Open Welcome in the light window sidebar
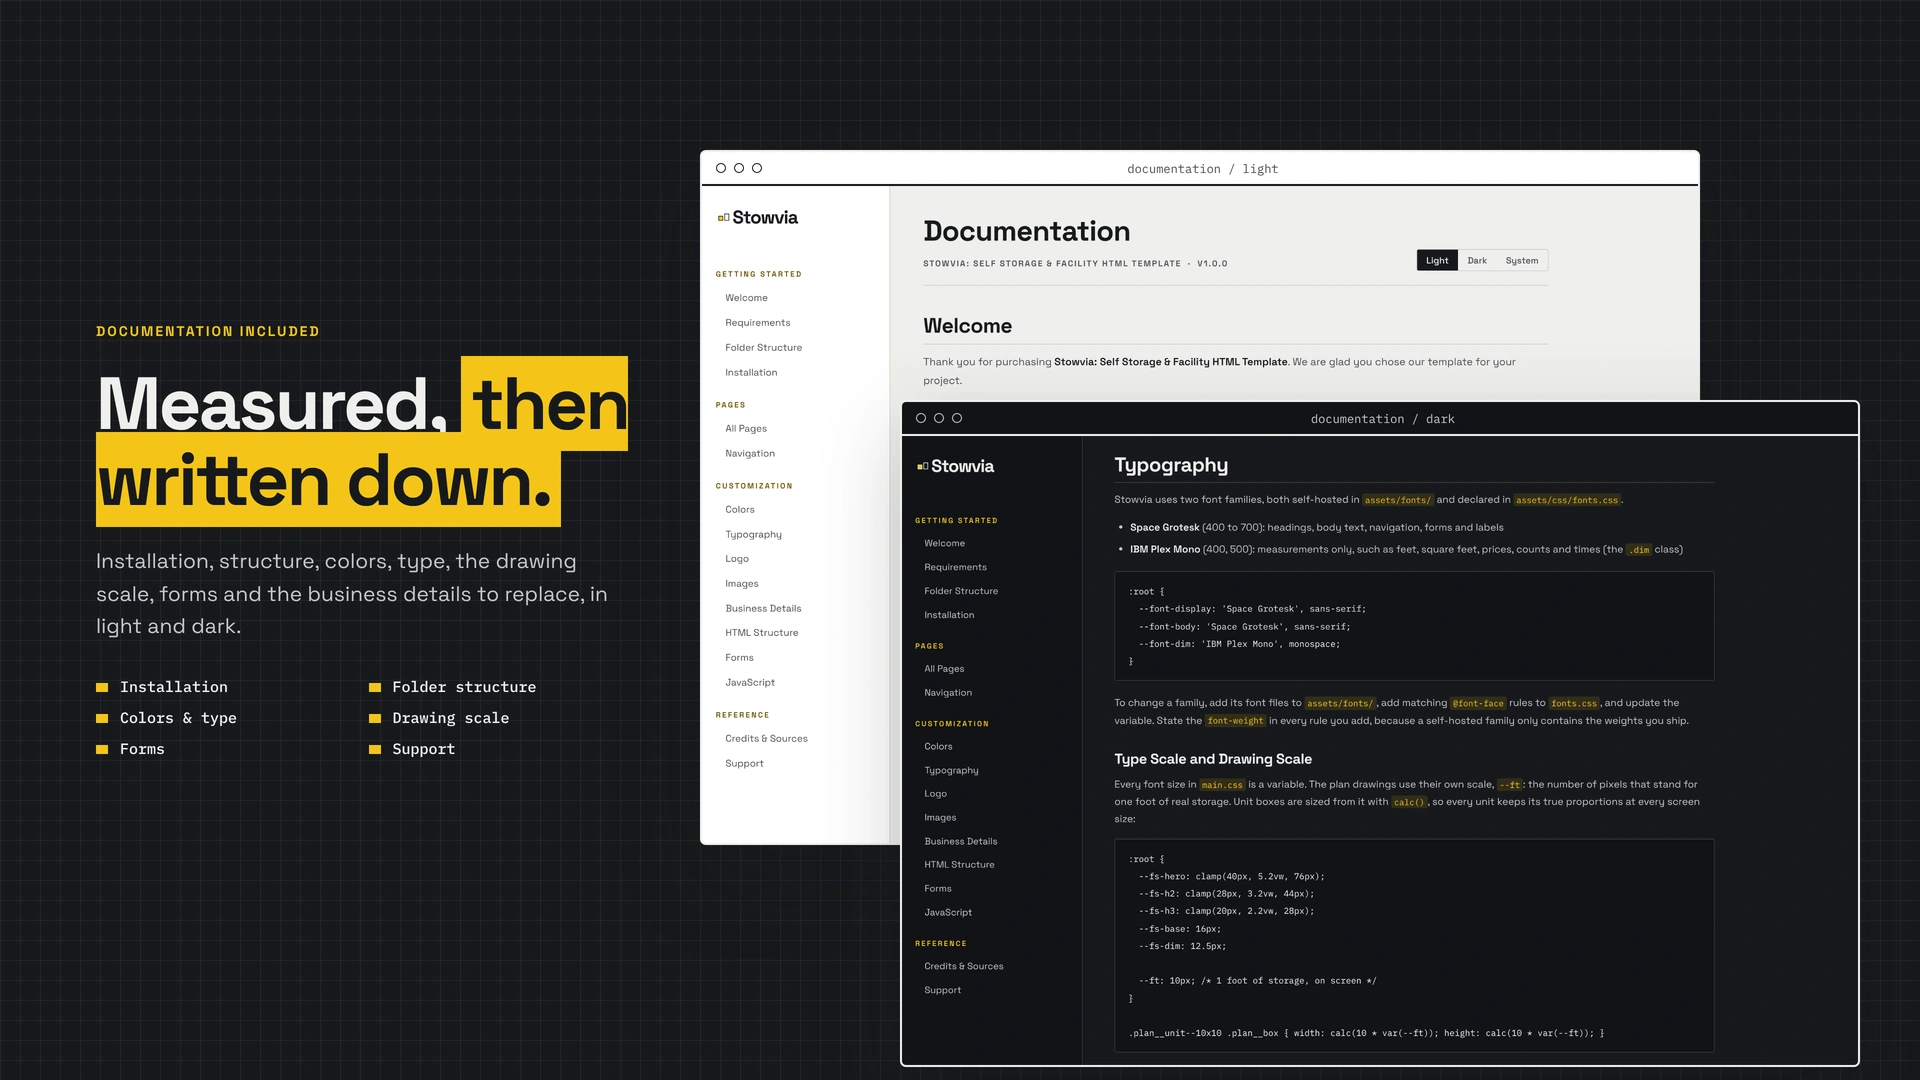Viewport: 1920px width, 1080px height. (x=747, y=298)
